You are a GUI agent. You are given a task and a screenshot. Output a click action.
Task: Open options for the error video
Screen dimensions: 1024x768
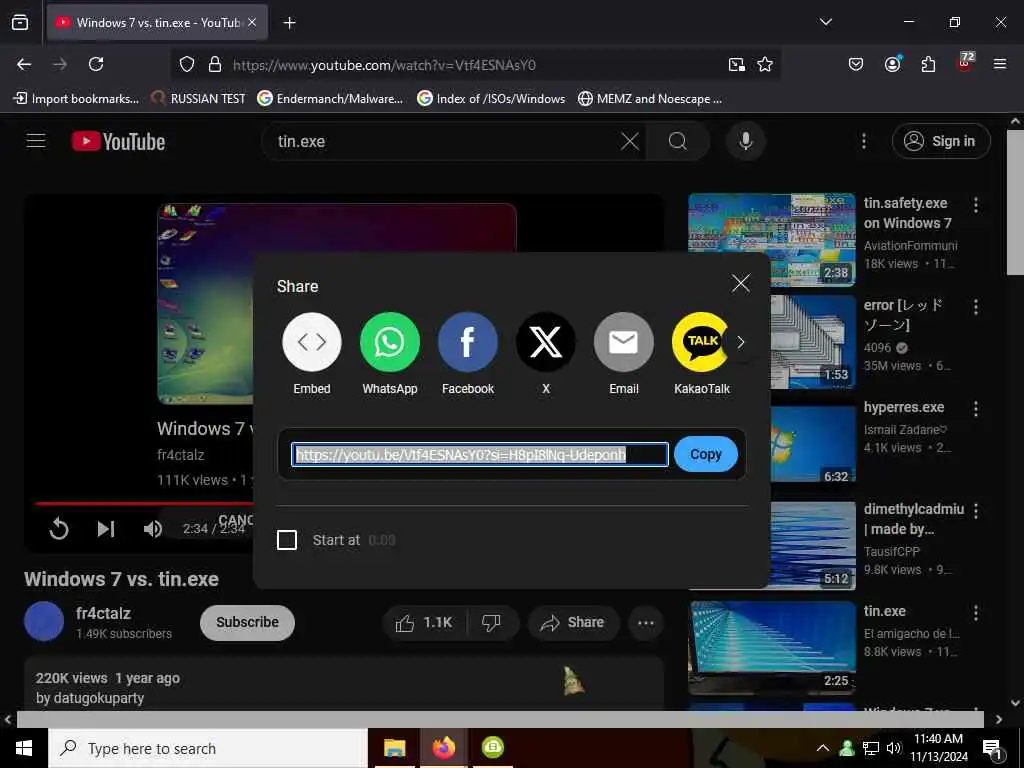click(x=976, y=307)
